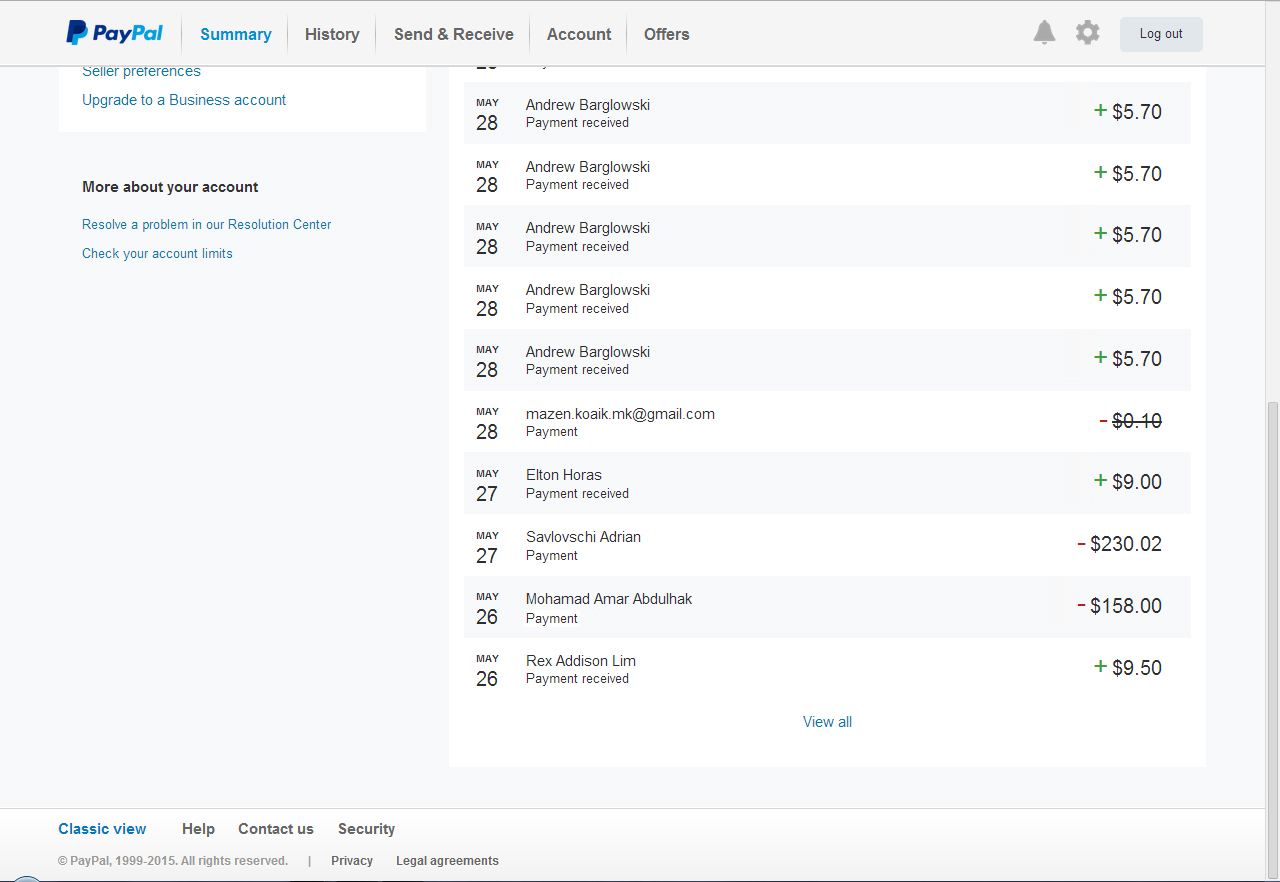The width and height of the screenshot is (1280, 882).
Task: Open the Account menu item
Action: pos(578,34)
